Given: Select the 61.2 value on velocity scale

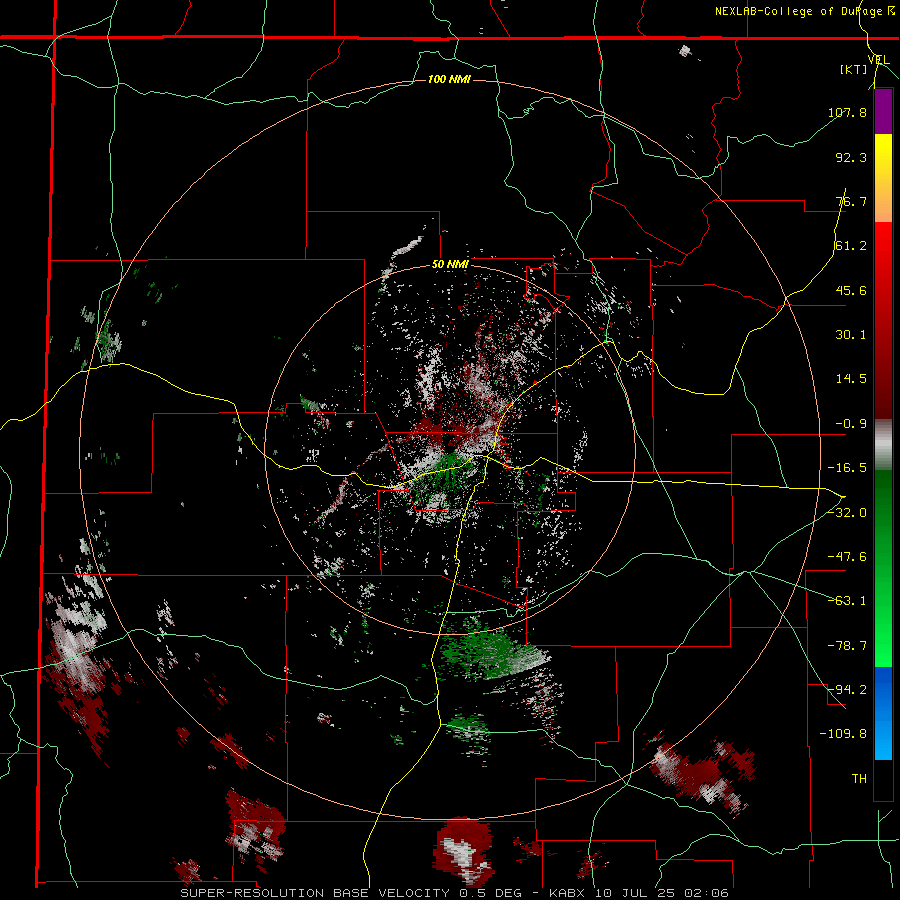Looking at the screenshot, I should pyautogui.click(x=851, y=246).
